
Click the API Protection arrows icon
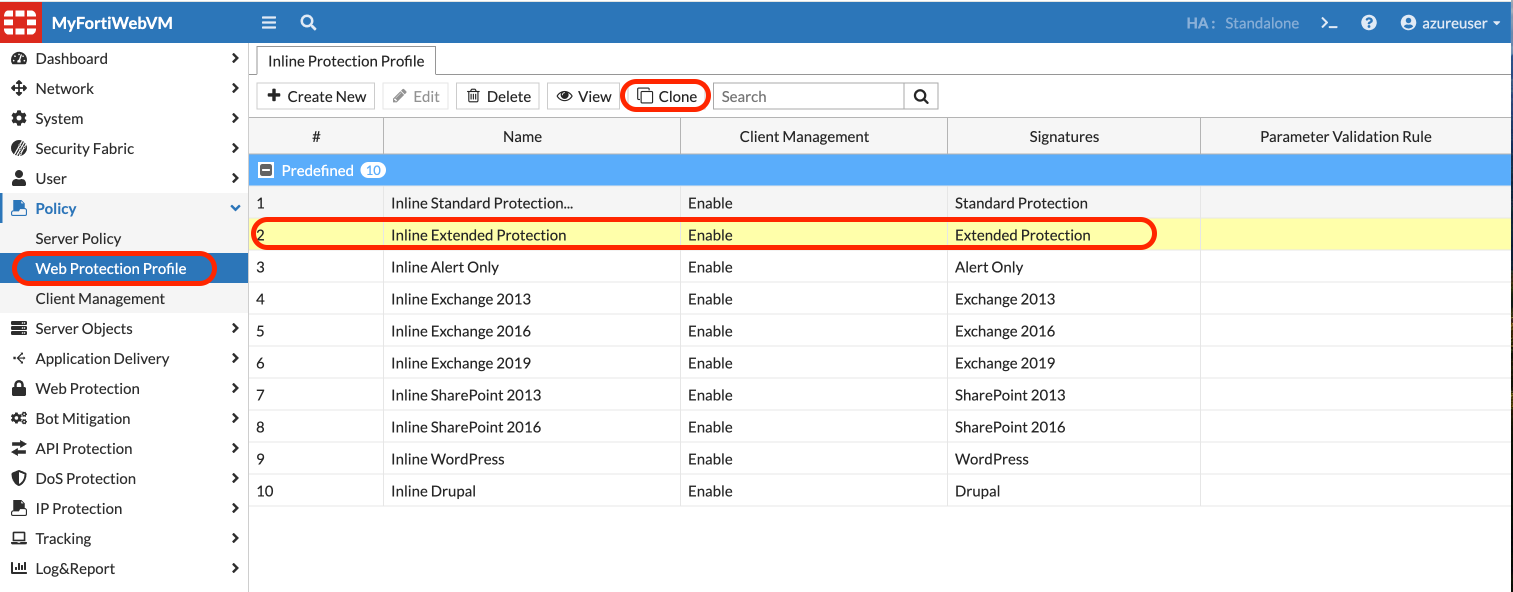[x=19, y=449]
